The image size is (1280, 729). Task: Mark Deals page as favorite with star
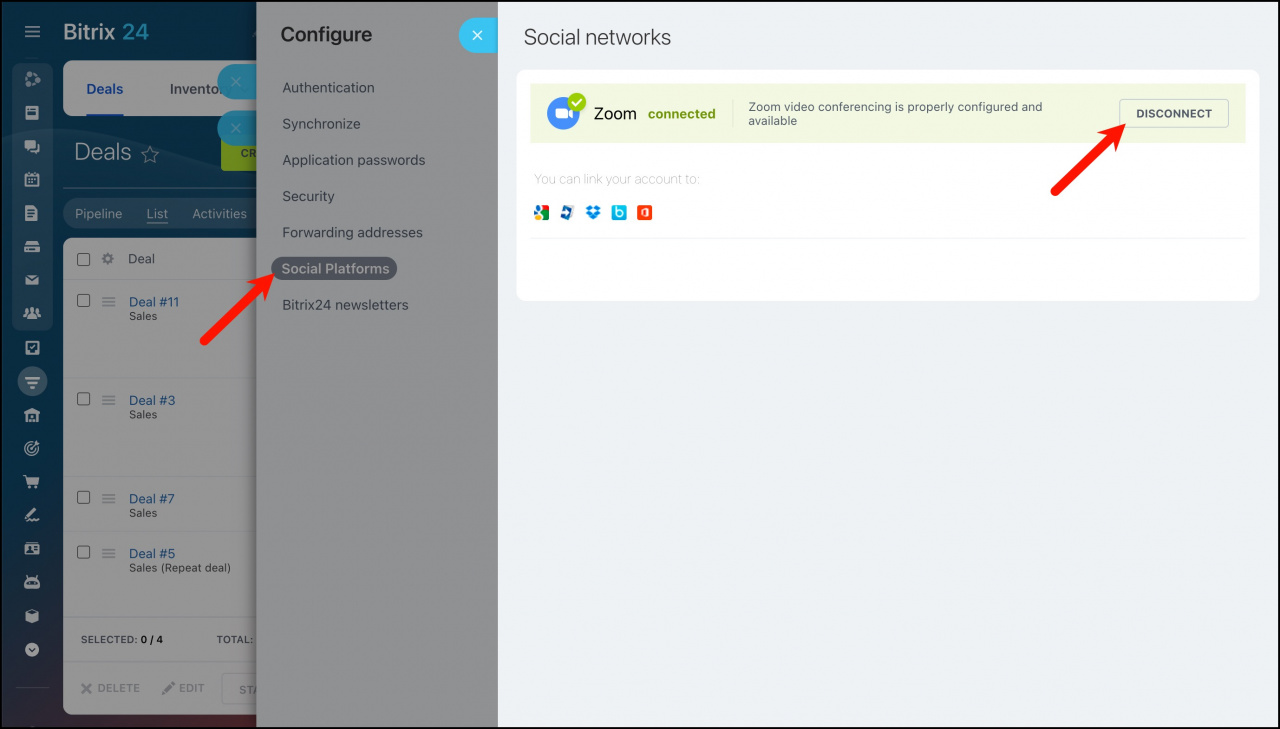pyautogui.click(x=150, y=154)
